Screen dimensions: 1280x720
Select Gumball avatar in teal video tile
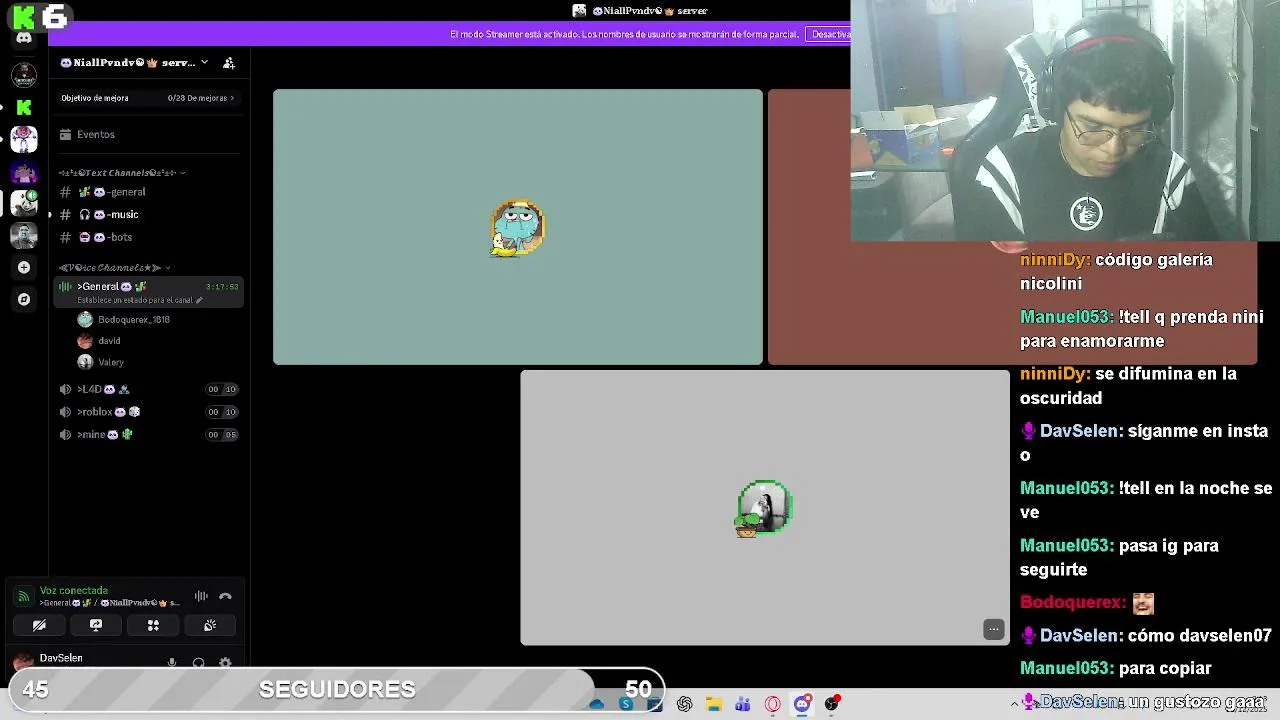pos(517,227)
